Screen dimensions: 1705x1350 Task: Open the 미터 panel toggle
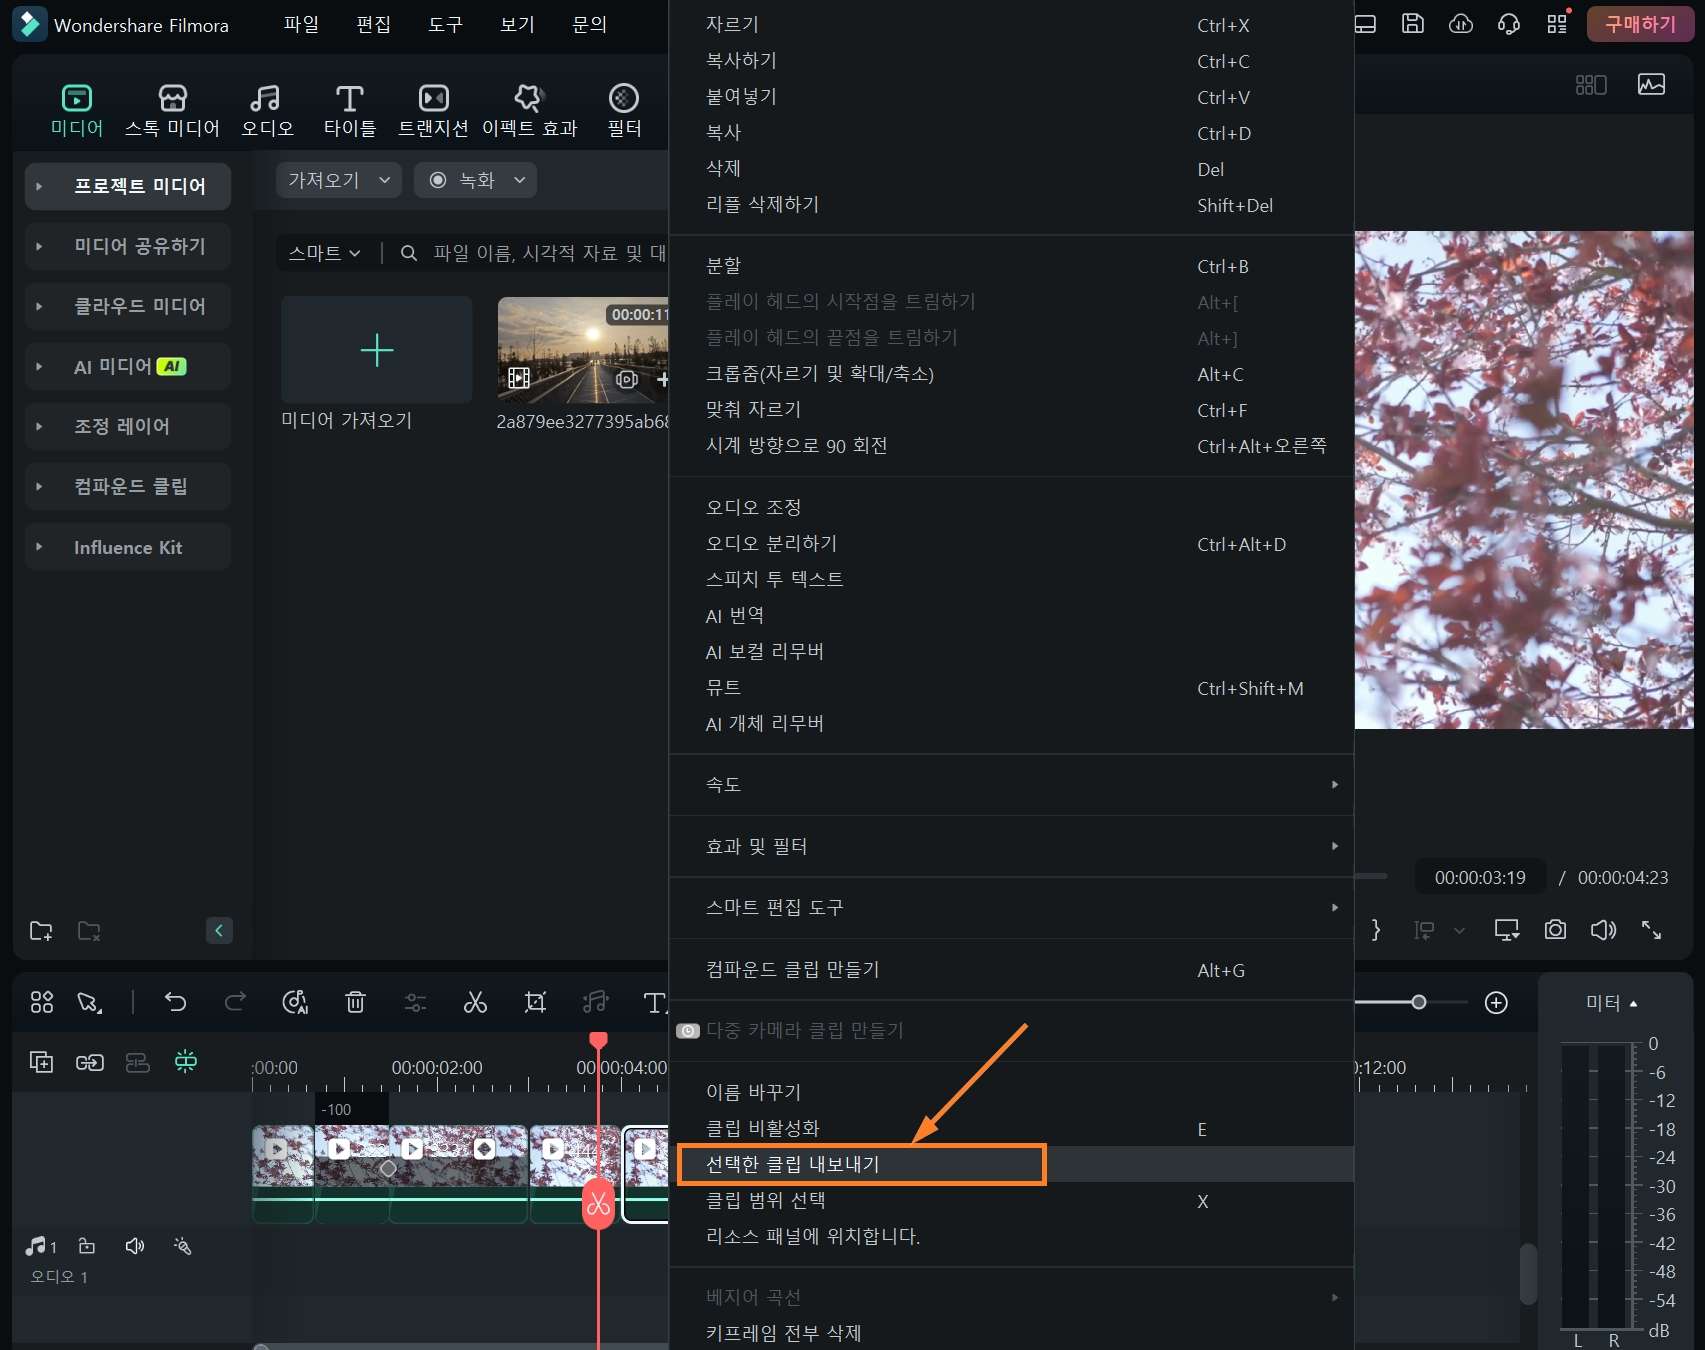[1611, 1002]
